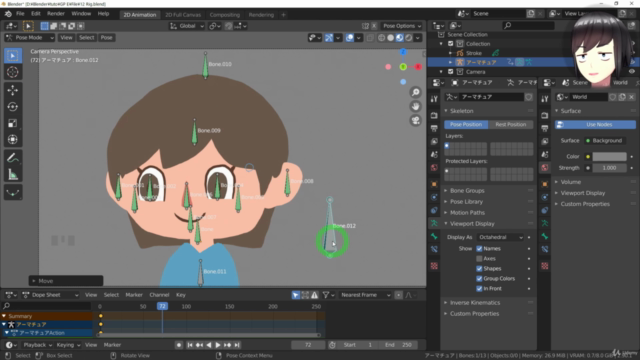Open the Global transform orientation dropdown

point(187,26)
